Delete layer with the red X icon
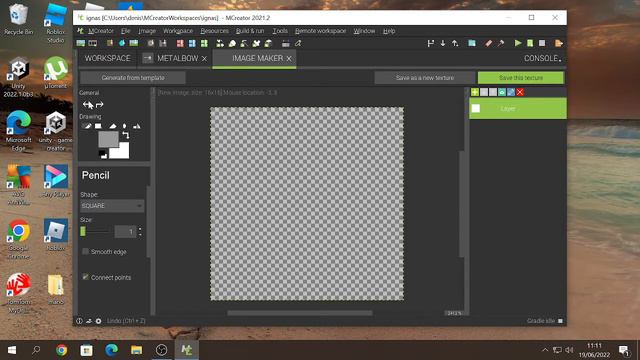640x360 pixels. click(520, 92)
